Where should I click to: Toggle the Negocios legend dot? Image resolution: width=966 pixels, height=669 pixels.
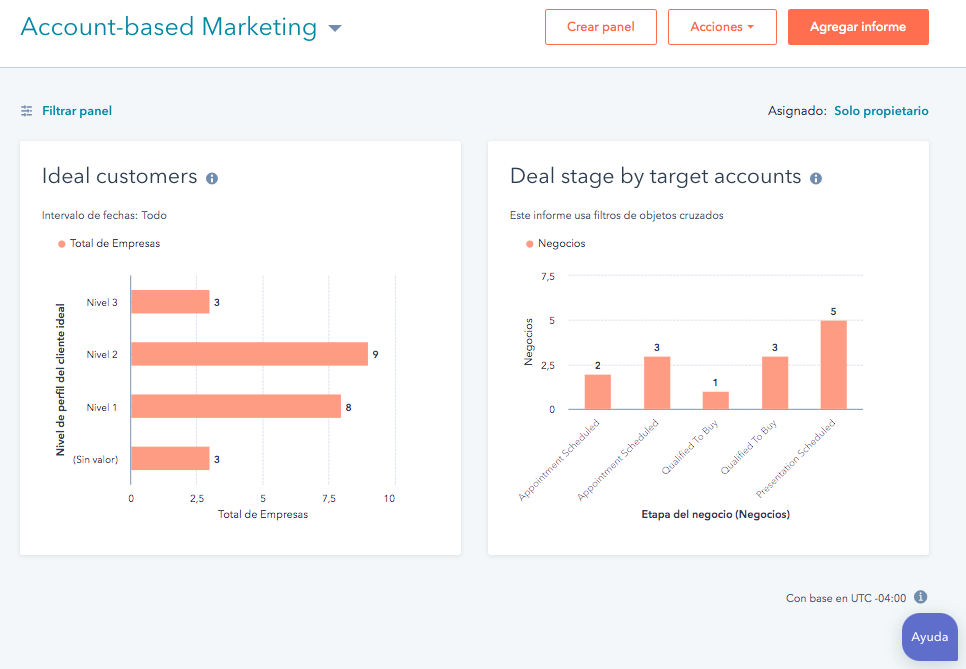(x=529, y=244)
